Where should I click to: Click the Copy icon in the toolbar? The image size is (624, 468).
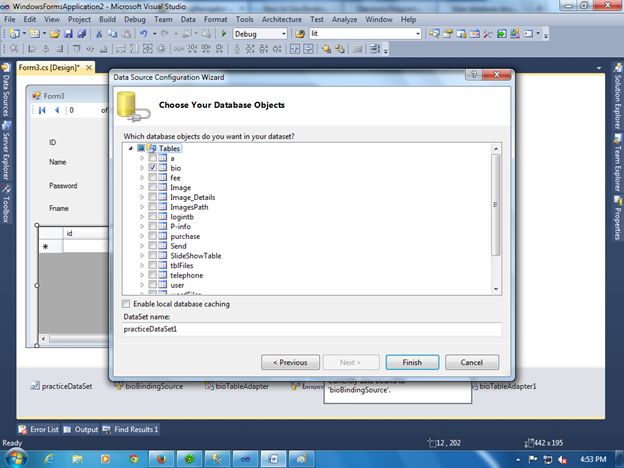point(113,34)
